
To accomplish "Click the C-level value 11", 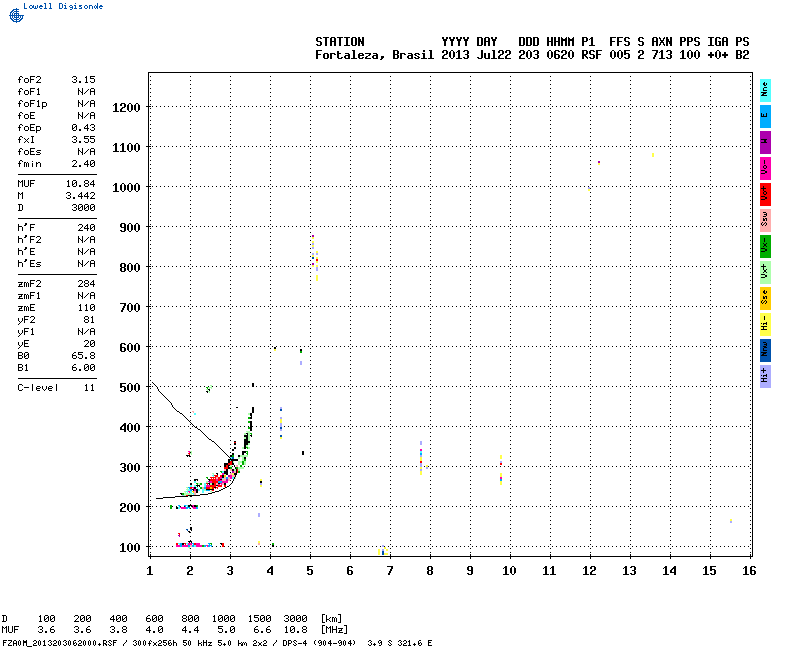I will [89, 388].
